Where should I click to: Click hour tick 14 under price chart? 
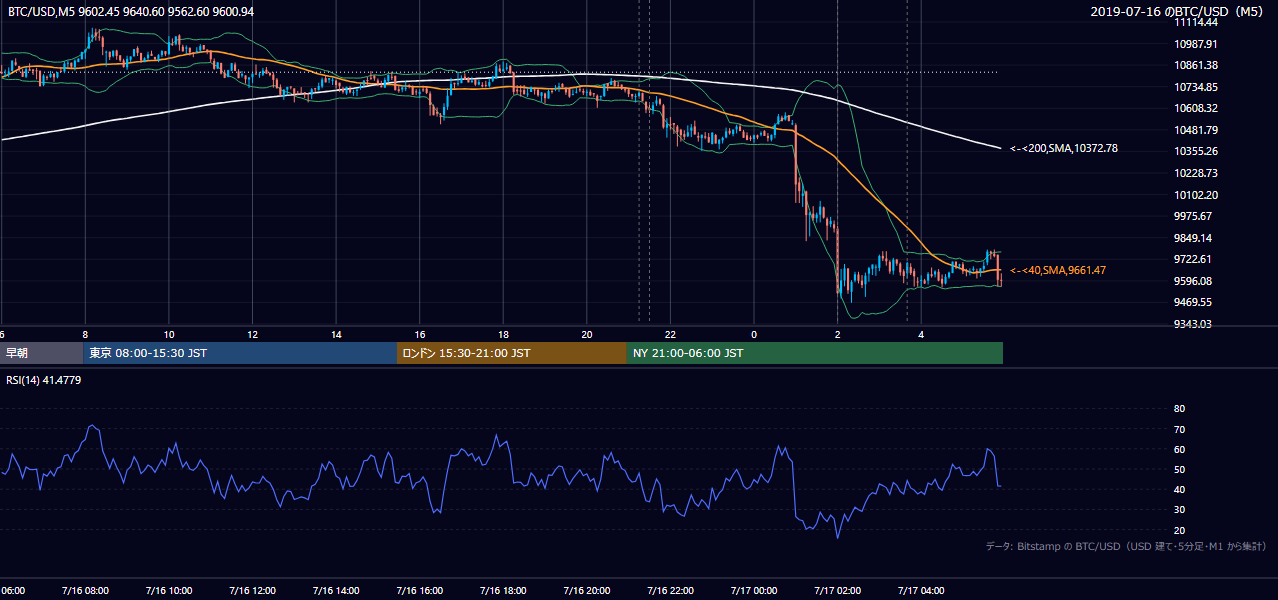[336, 334]
